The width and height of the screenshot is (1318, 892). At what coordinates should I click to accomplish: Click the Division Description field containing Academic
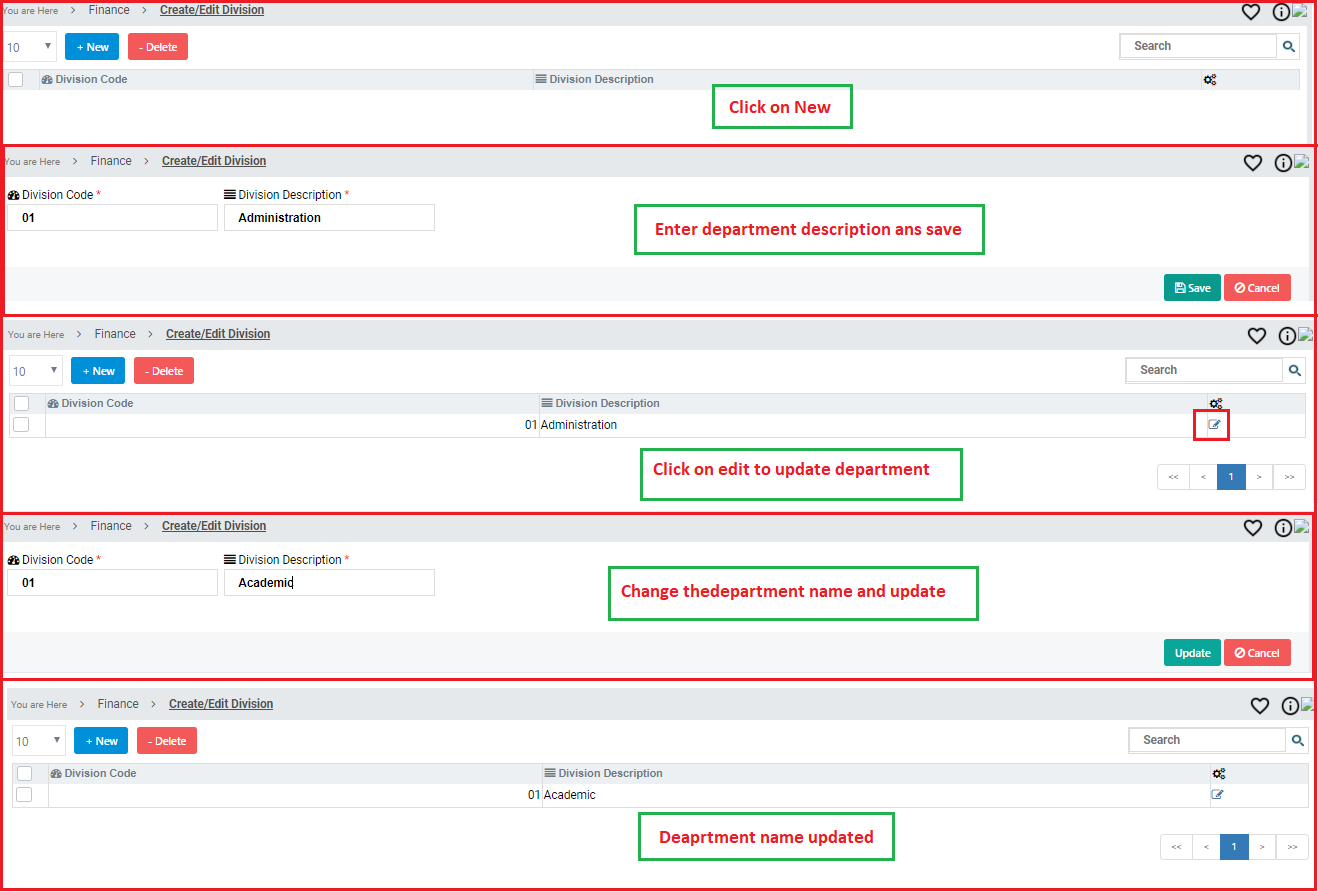(x=329, y=583)
